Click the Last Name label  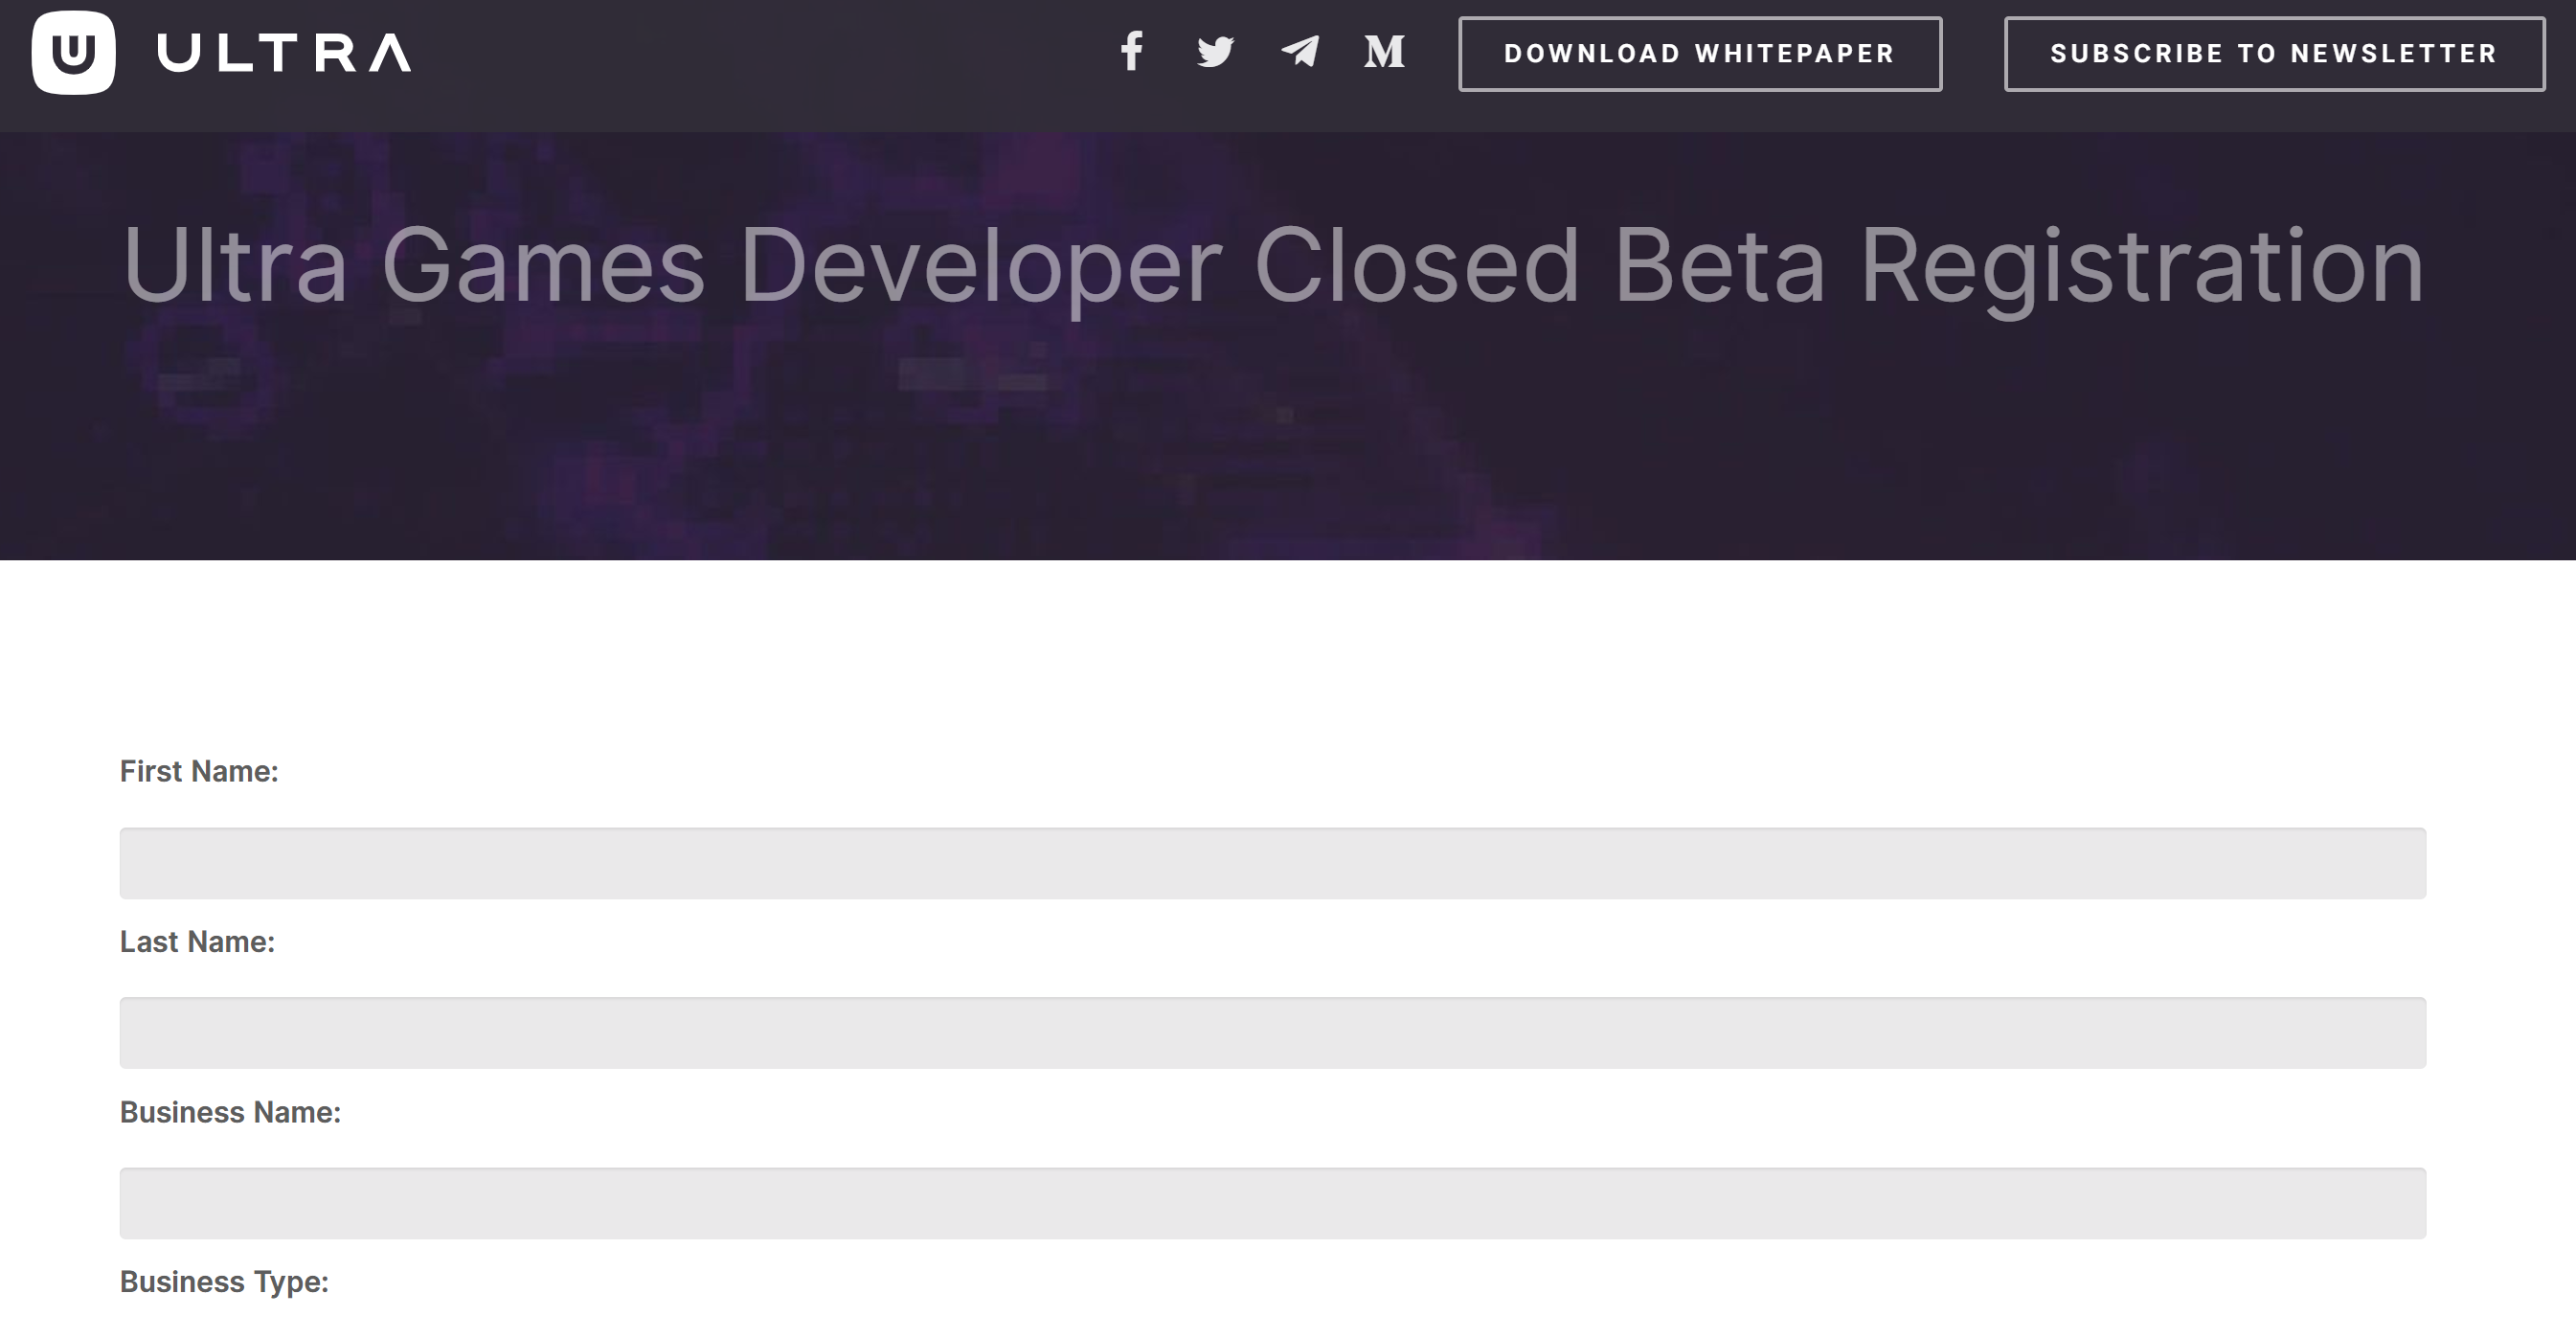click(197, 942)
